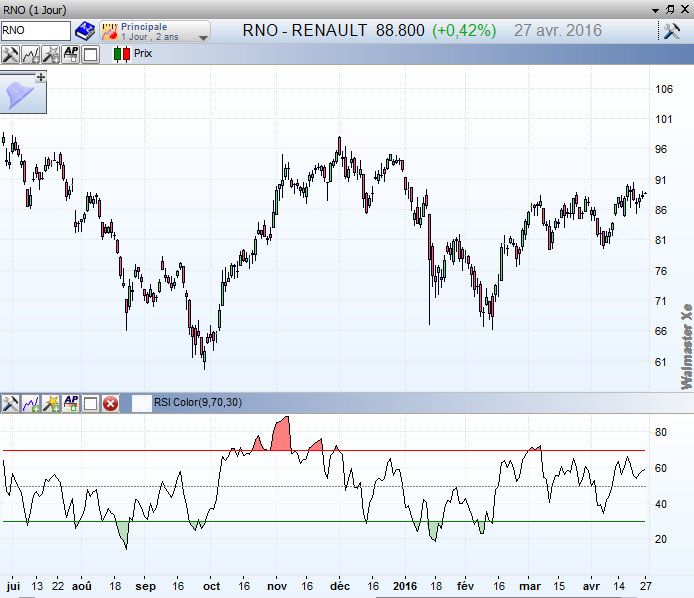Remove the RSI panel with the red X
Screen dimensions: 694x598
tap(111, 404)
